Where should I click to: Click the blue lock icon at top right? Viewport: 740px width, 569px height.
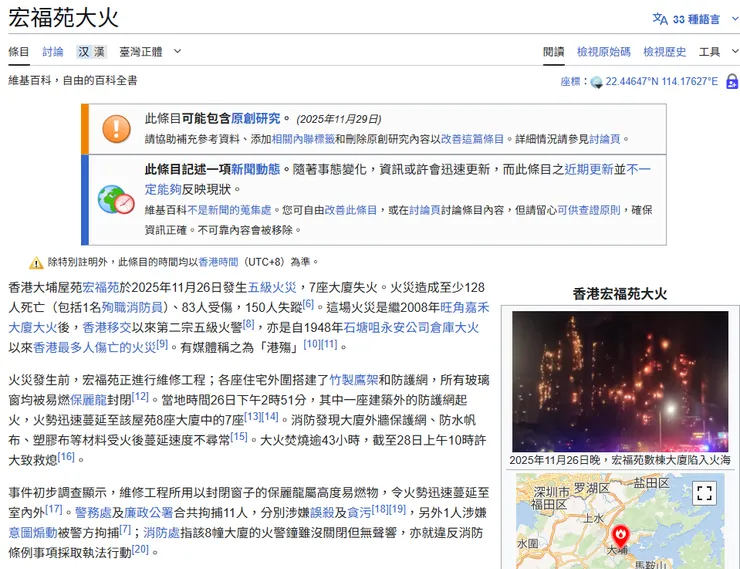pos(732,82)
